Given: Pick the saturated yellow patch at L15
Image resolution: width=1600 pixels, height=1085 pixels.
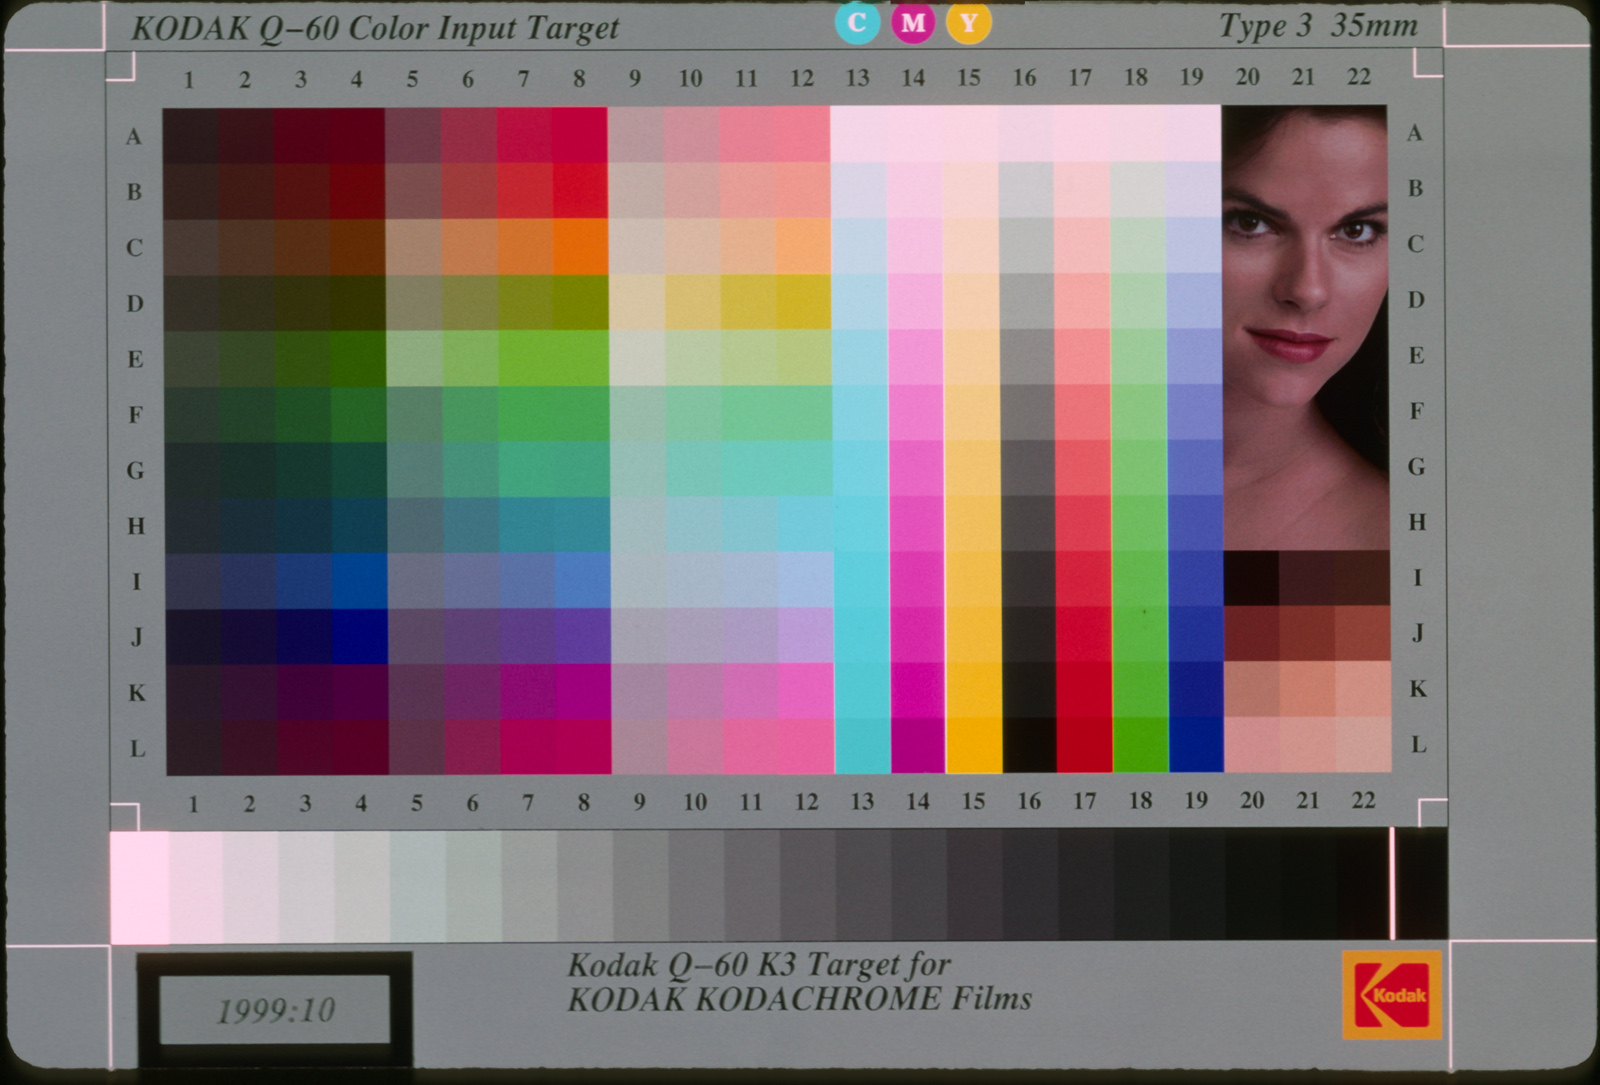Looking at the screenshot, I should [x=974, y=745].
